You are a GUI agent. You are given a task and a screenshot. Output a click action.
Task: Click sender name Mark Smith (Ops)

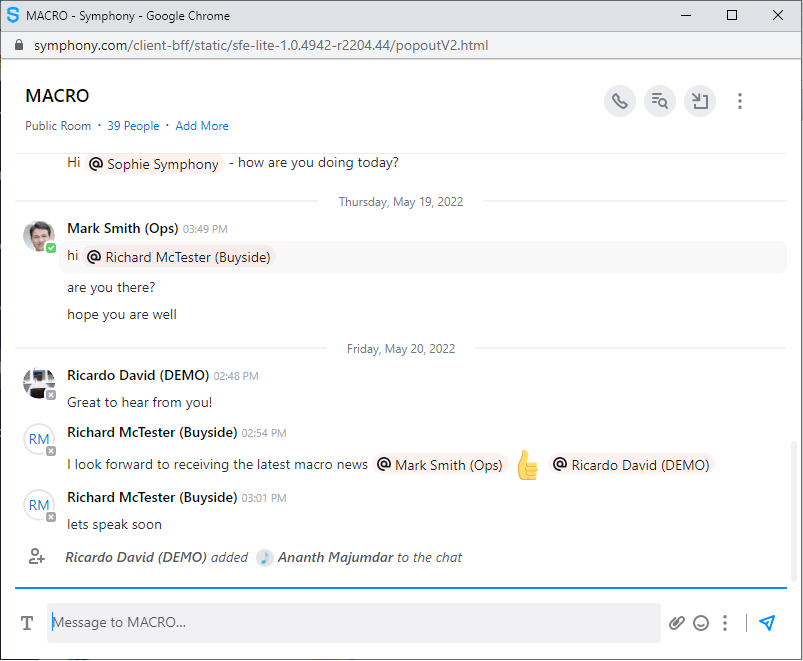(x=122, y=228)
